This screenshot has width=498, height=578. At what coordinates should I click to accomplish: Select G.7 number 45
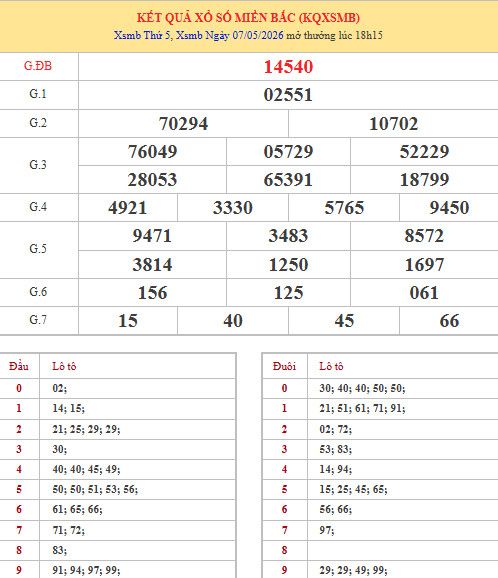tap(344, 321)
